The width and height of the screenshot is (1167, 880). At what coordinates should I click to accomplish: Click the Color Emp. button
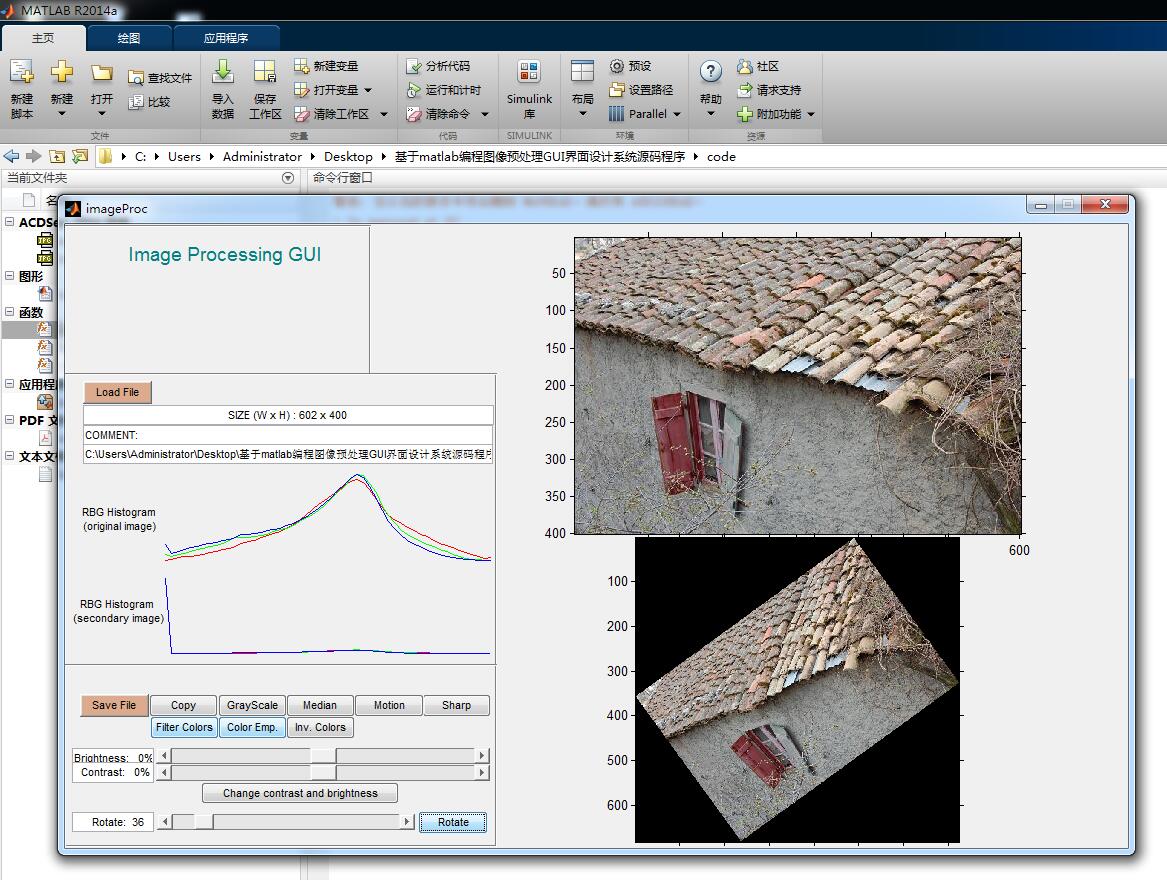[x=252, y=727]
